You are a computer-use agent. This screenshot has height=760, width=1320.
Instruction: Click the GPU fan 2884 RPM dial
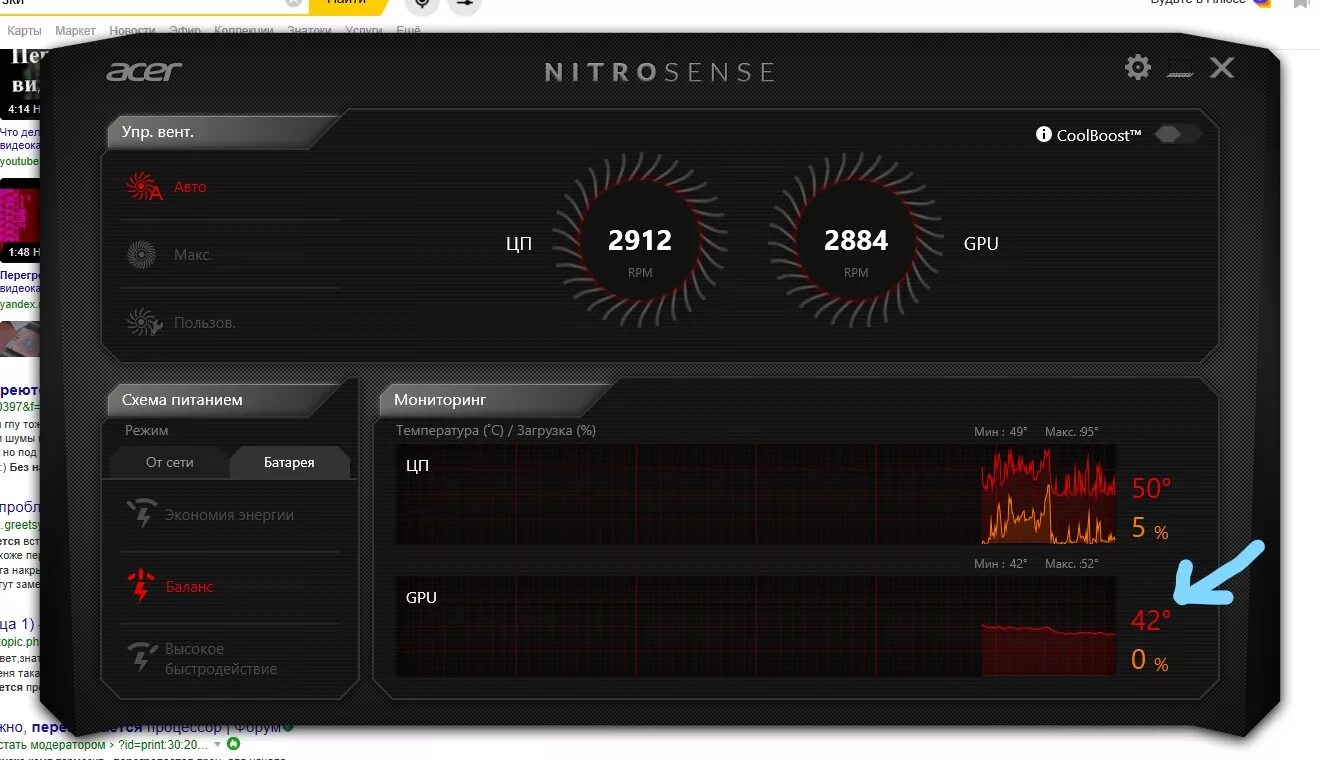(x=856, y=242)
